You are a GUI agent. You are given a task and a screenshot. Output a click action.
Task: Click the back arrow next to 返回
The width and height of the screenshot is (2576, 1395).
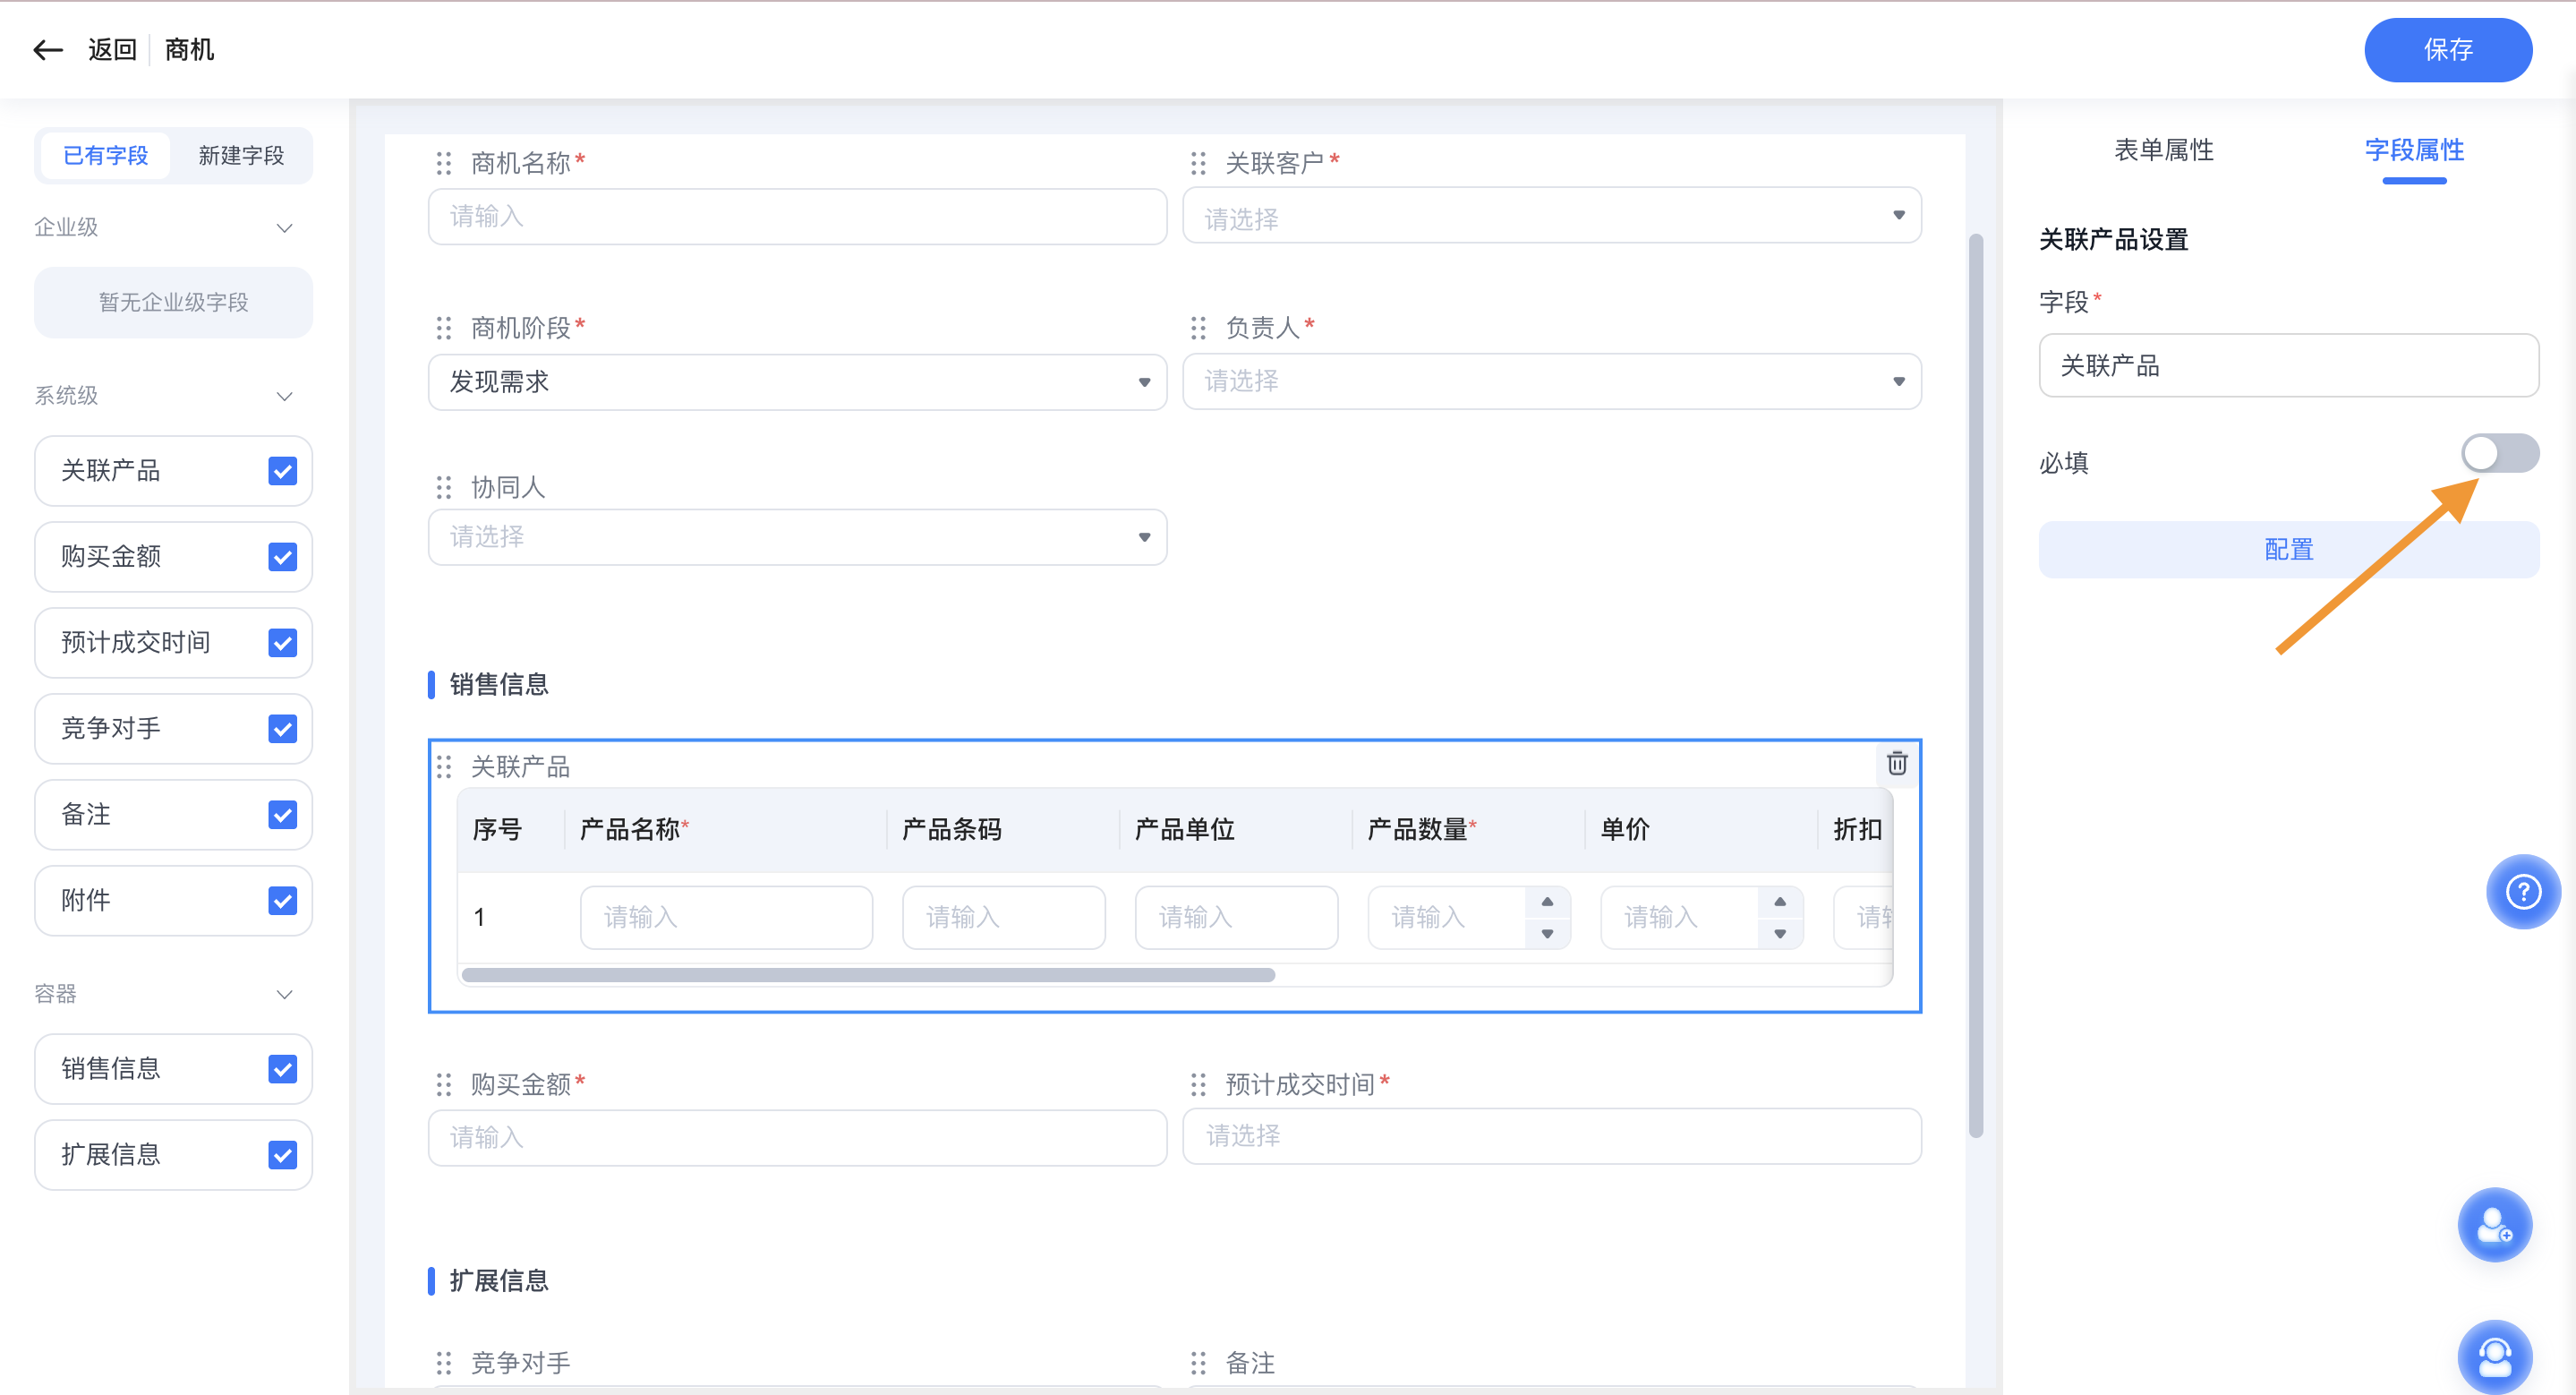(47, 49)
